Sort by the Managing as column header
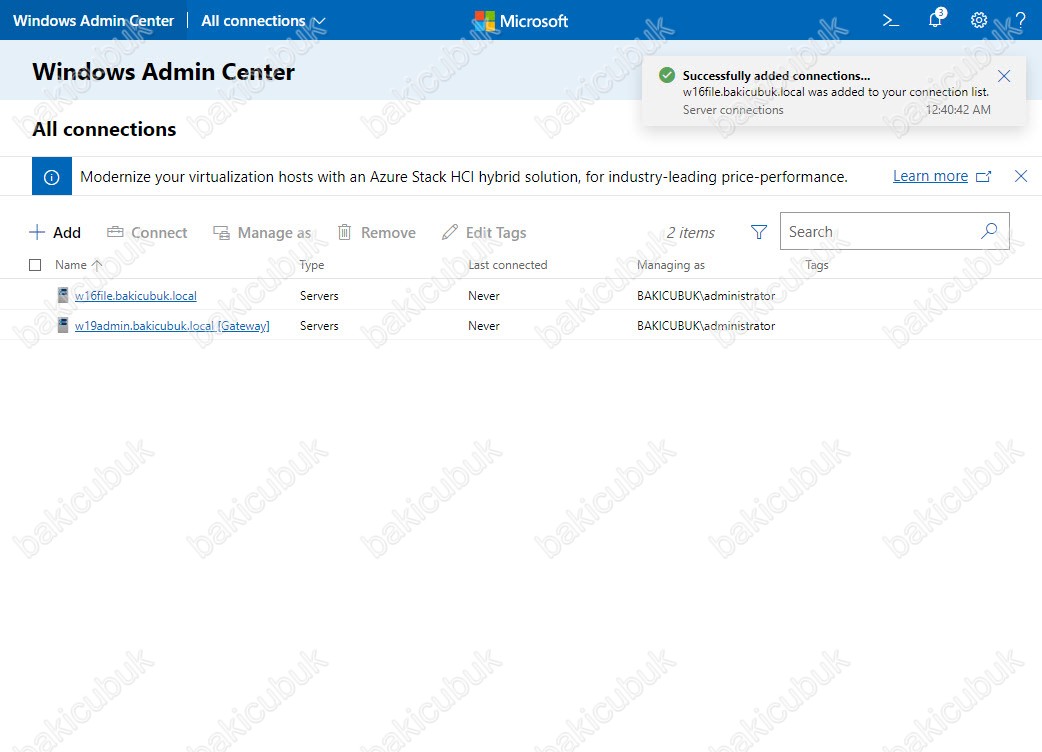The width and height of the screenshot is (1042, 752). pos(671,265)
